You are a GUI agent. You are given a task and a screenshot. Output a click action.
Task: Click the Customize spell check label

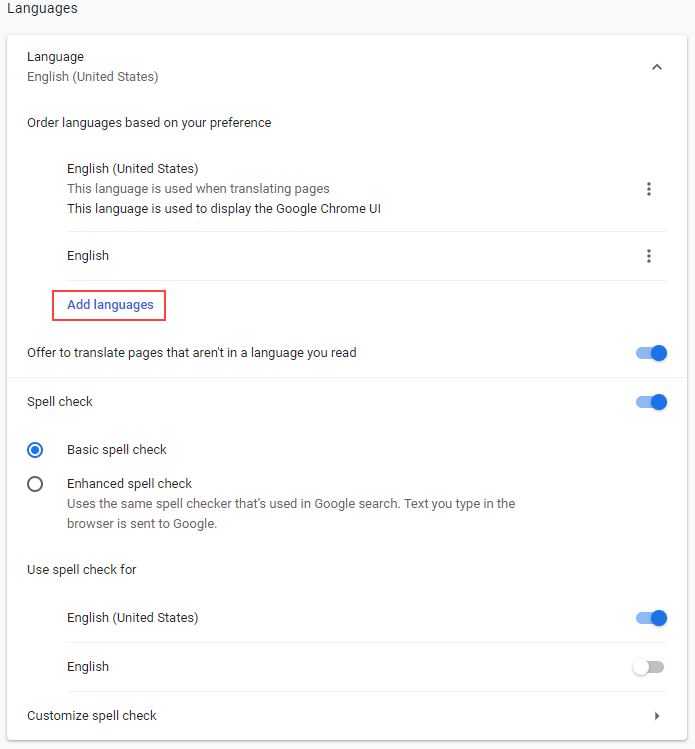[92, 716]
